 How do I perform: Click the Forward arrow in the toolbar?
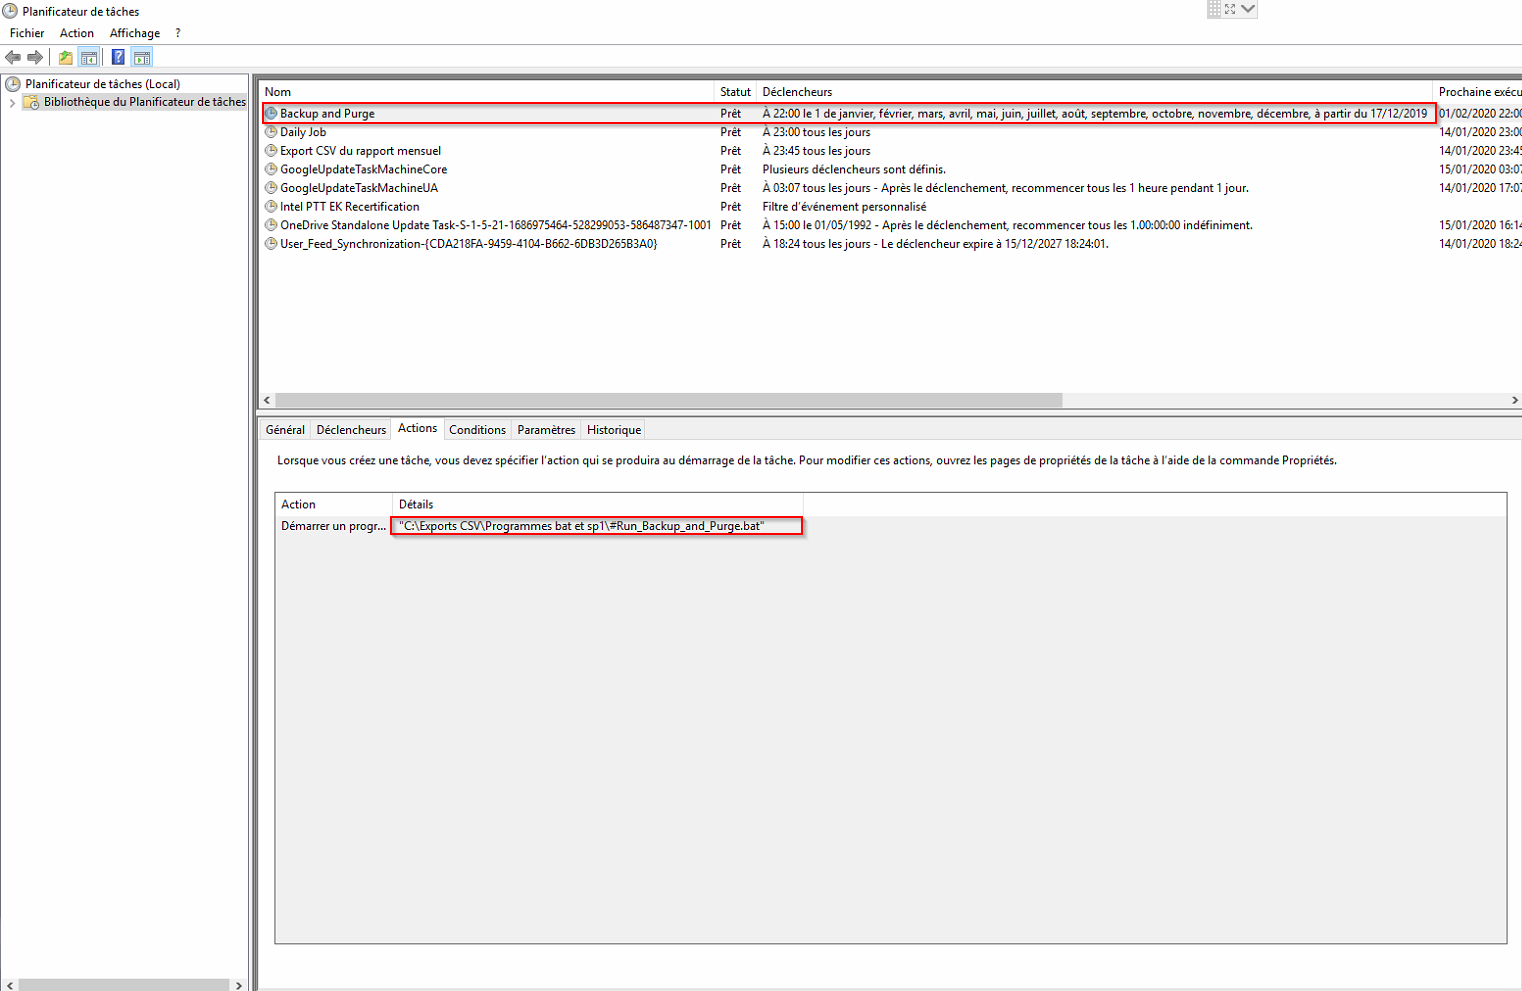coord(35,57)
